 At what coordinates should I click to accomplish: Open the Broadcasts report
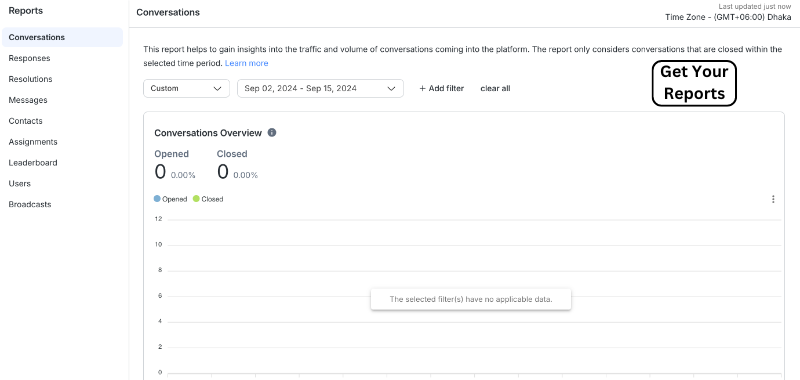tap(30, 205)
